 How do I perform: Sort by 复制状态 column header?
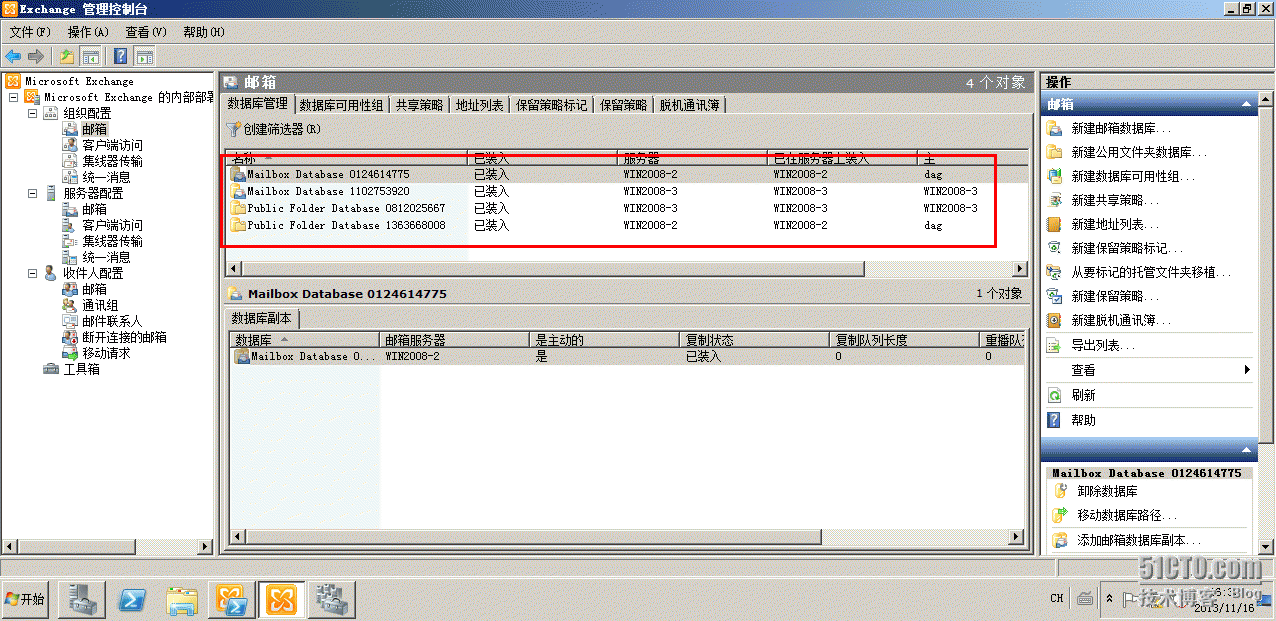[754, 340]
